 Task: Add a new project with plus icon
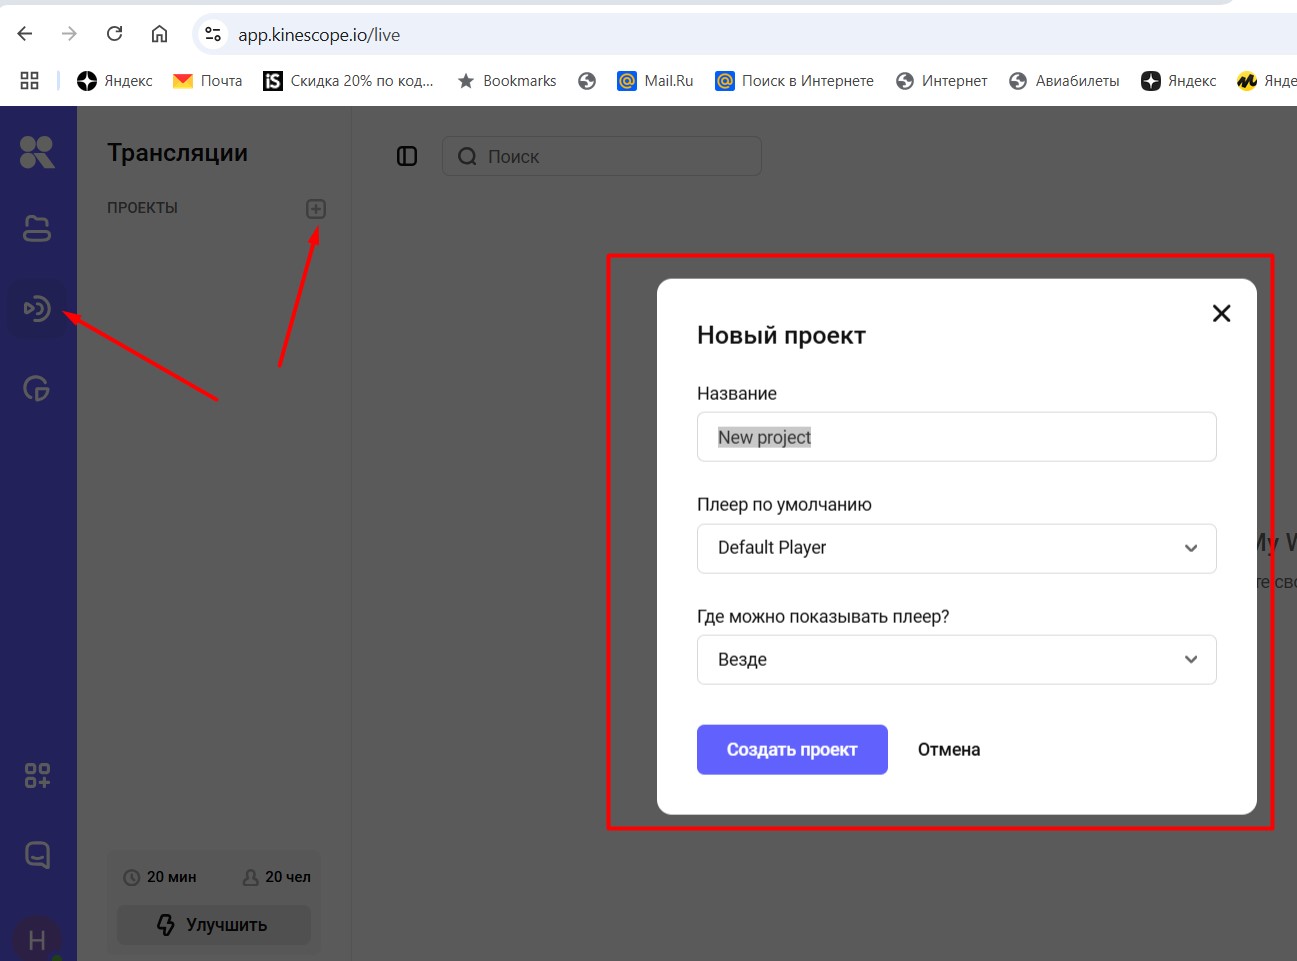(316, 209)
